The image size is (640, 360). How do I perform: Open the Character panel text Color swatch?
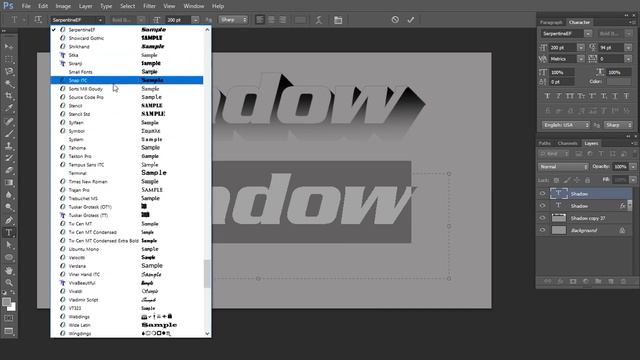tap(619, 82)
